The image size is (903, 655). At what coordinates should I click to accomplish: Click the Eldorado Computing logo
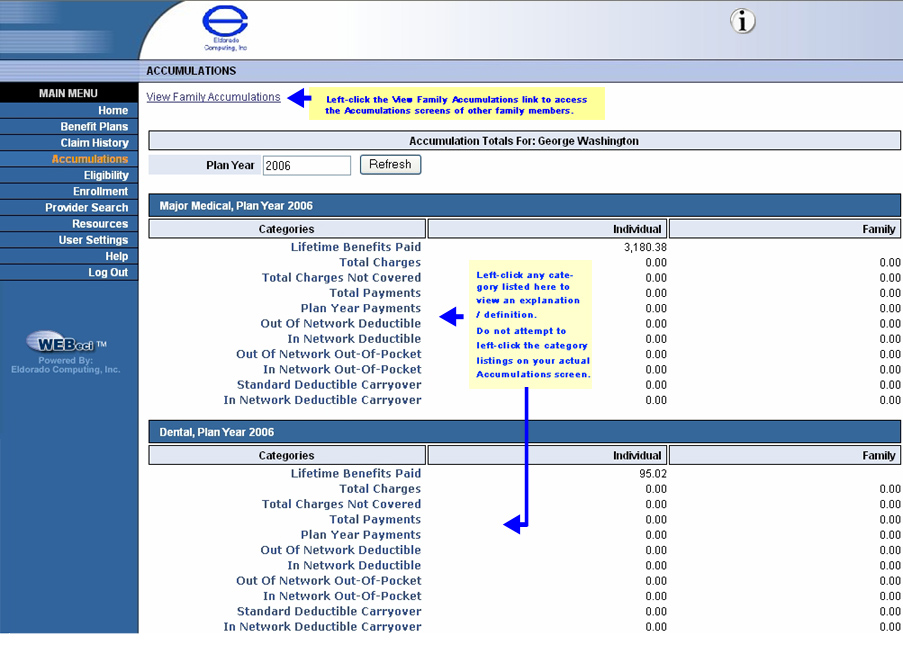225,27
